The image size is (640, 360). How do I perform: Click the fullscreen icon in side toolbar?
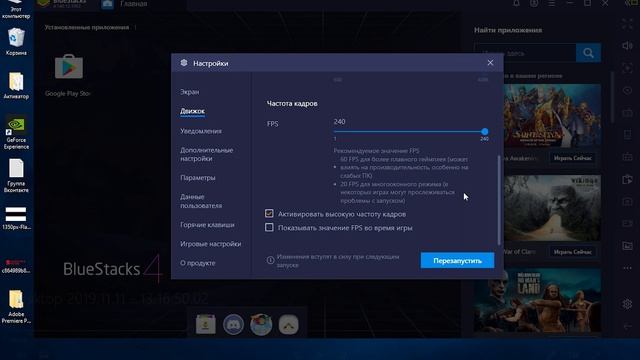pos(627,24)
